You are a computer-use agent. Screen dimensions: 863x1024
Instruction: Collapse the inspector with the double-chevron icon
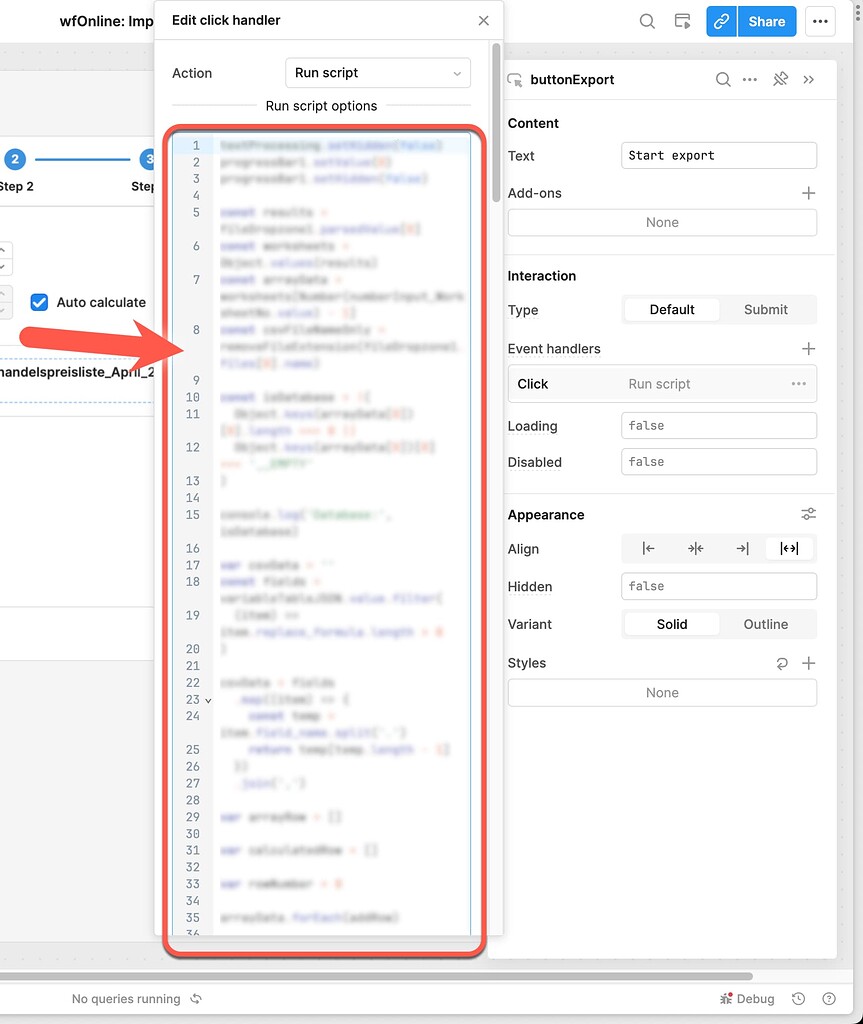[809, 80]
